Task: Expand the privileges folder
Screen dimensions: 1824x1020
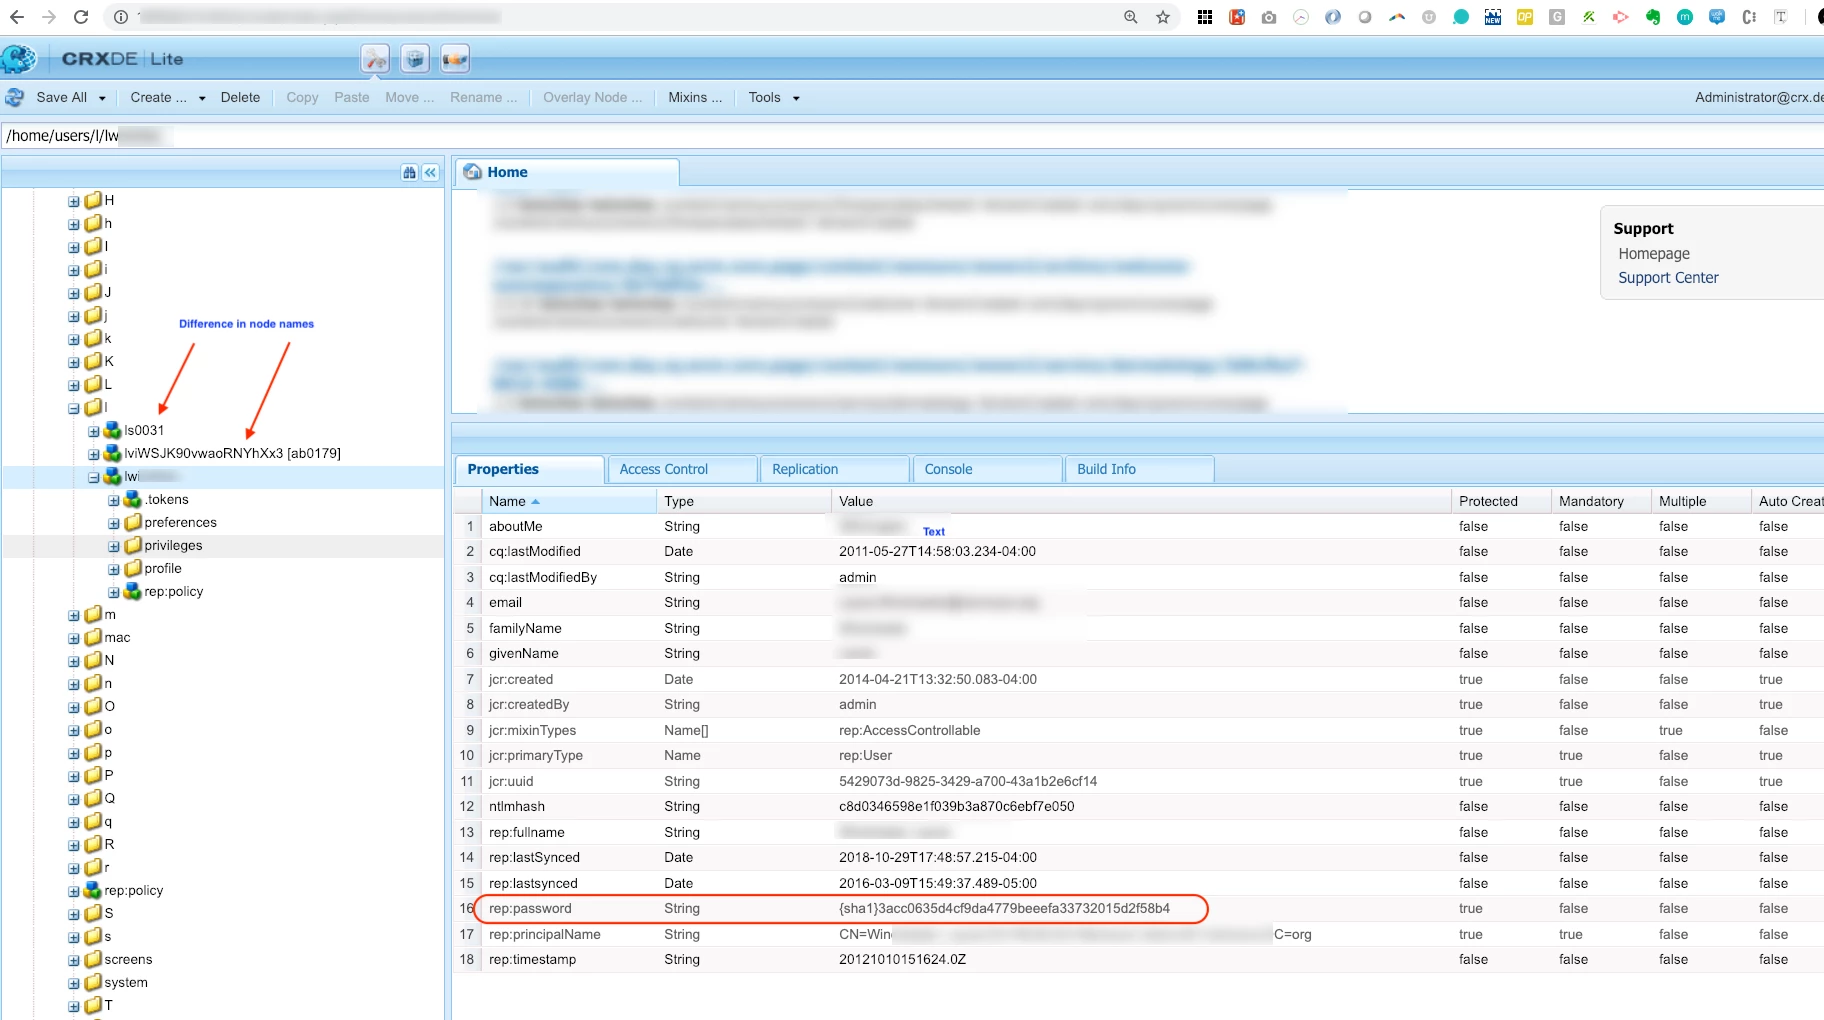Action: [114, 546]
